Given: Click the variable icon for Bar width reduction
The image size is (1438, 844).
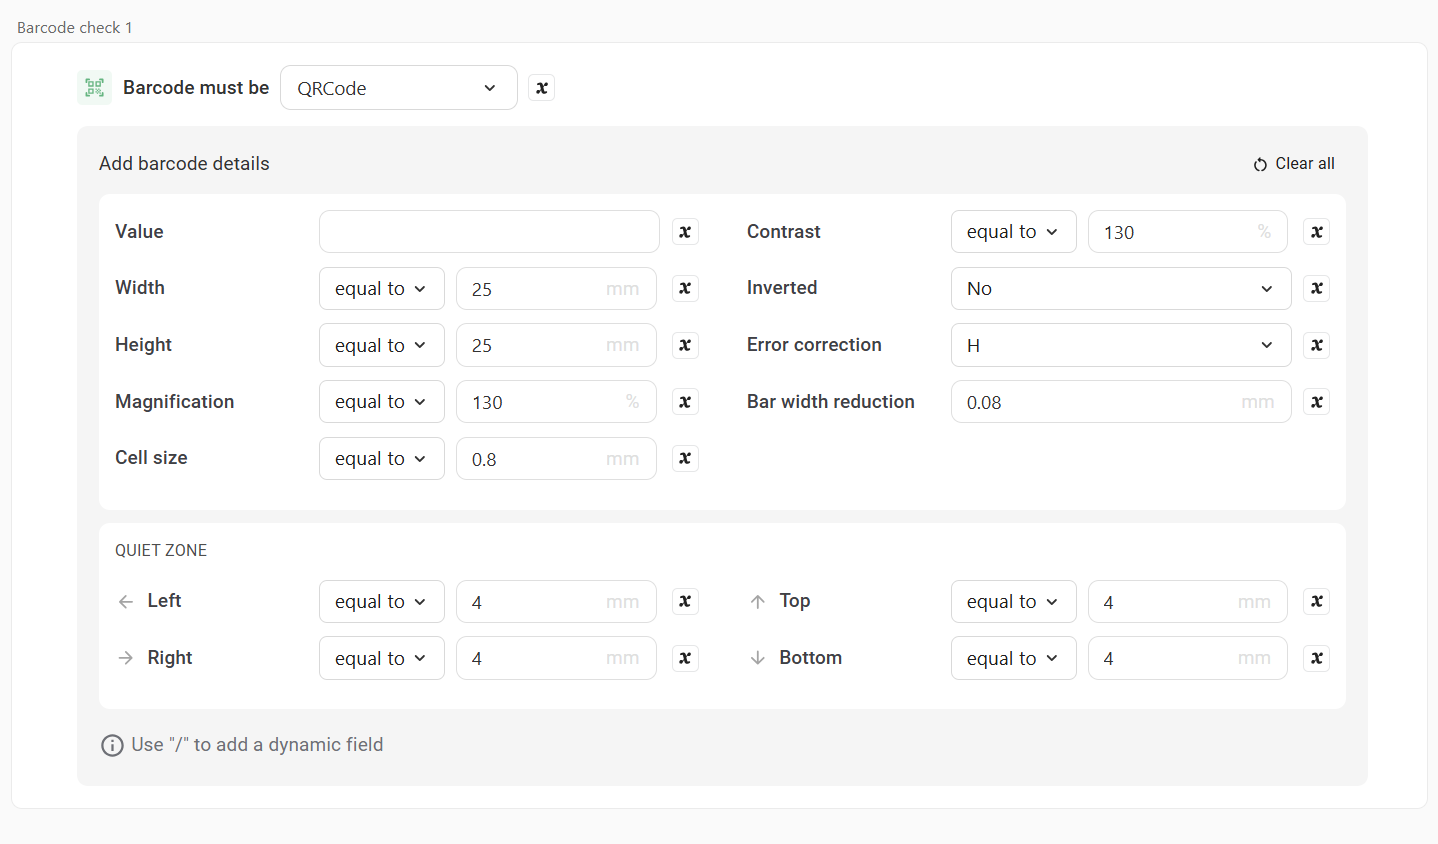Looking at the screenshot, I should (x=1317, y=402).
